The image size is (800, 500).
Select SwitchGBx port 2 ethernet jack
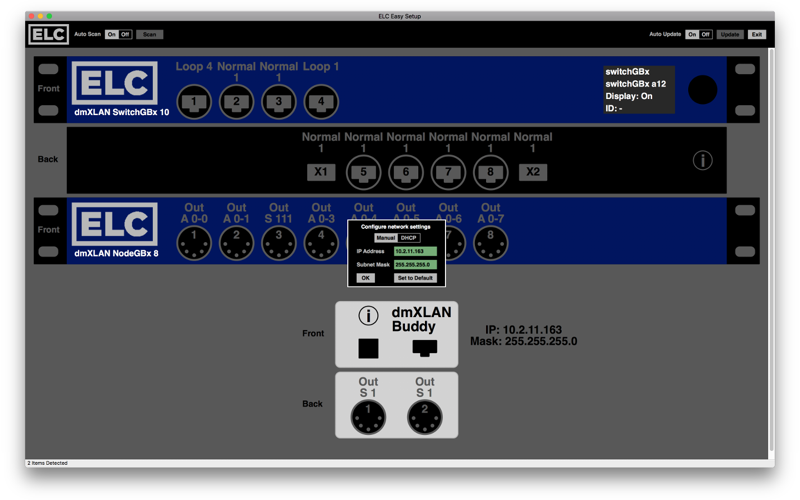coord(236,102)
